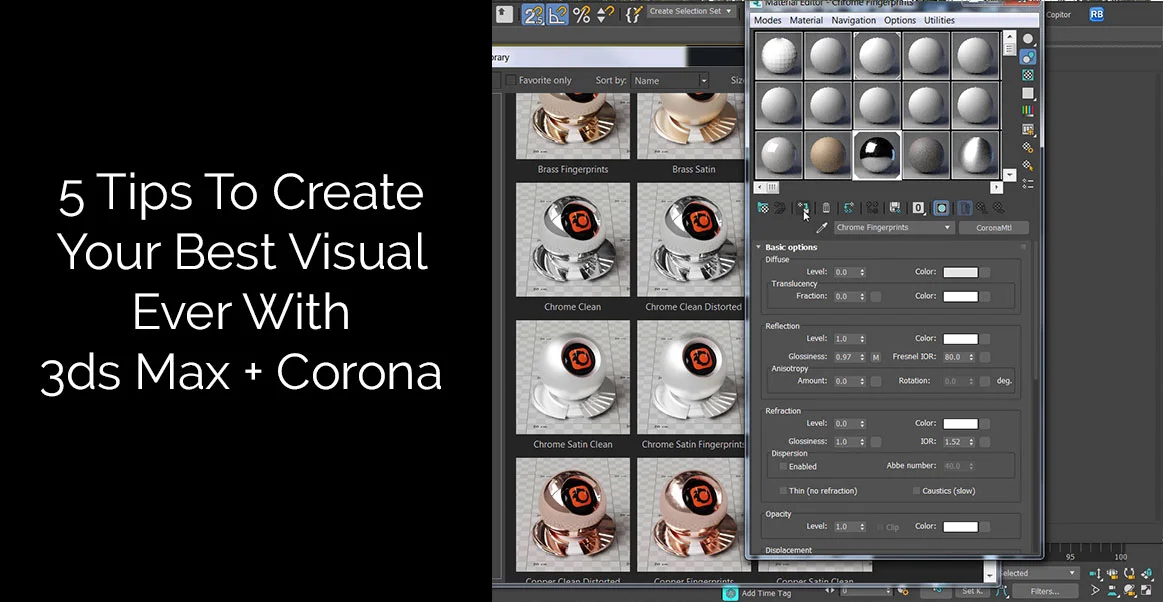Toggle 2.5D Snap in the main toolbar
Viewport: 1163px width, 602px height.
pos(533,13)
